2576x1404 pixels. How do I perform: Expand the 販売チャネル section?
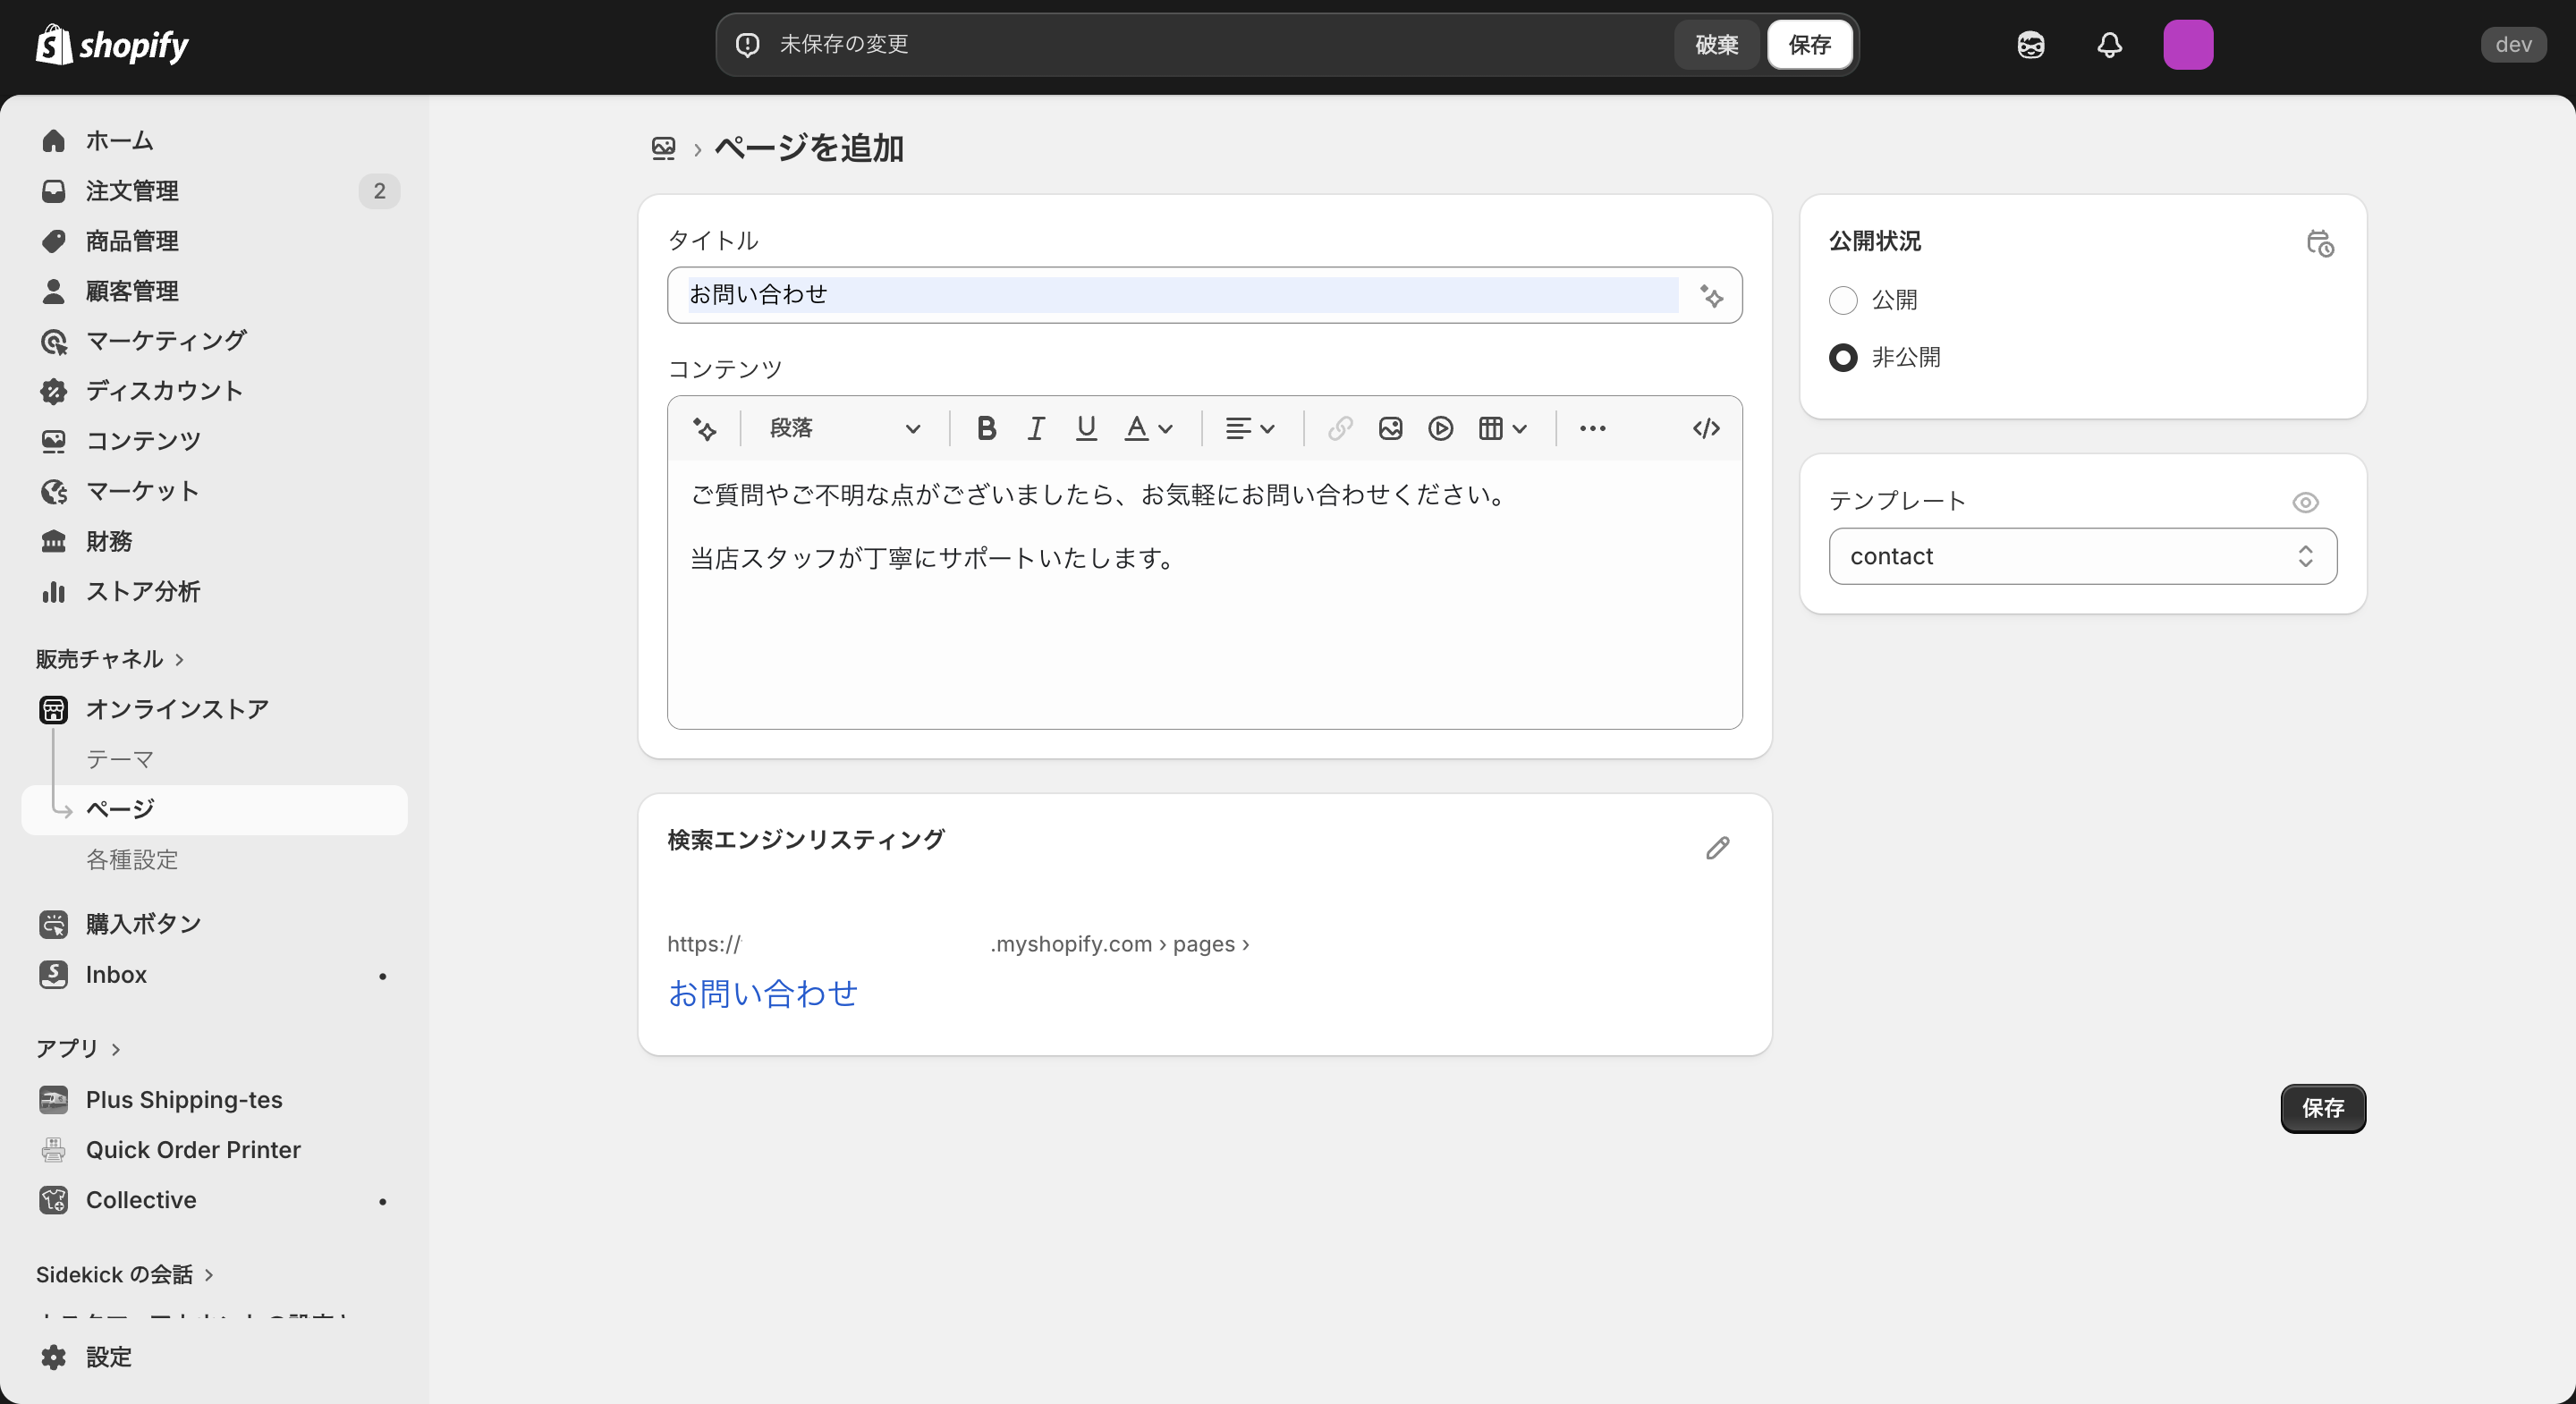coord(111,658)
